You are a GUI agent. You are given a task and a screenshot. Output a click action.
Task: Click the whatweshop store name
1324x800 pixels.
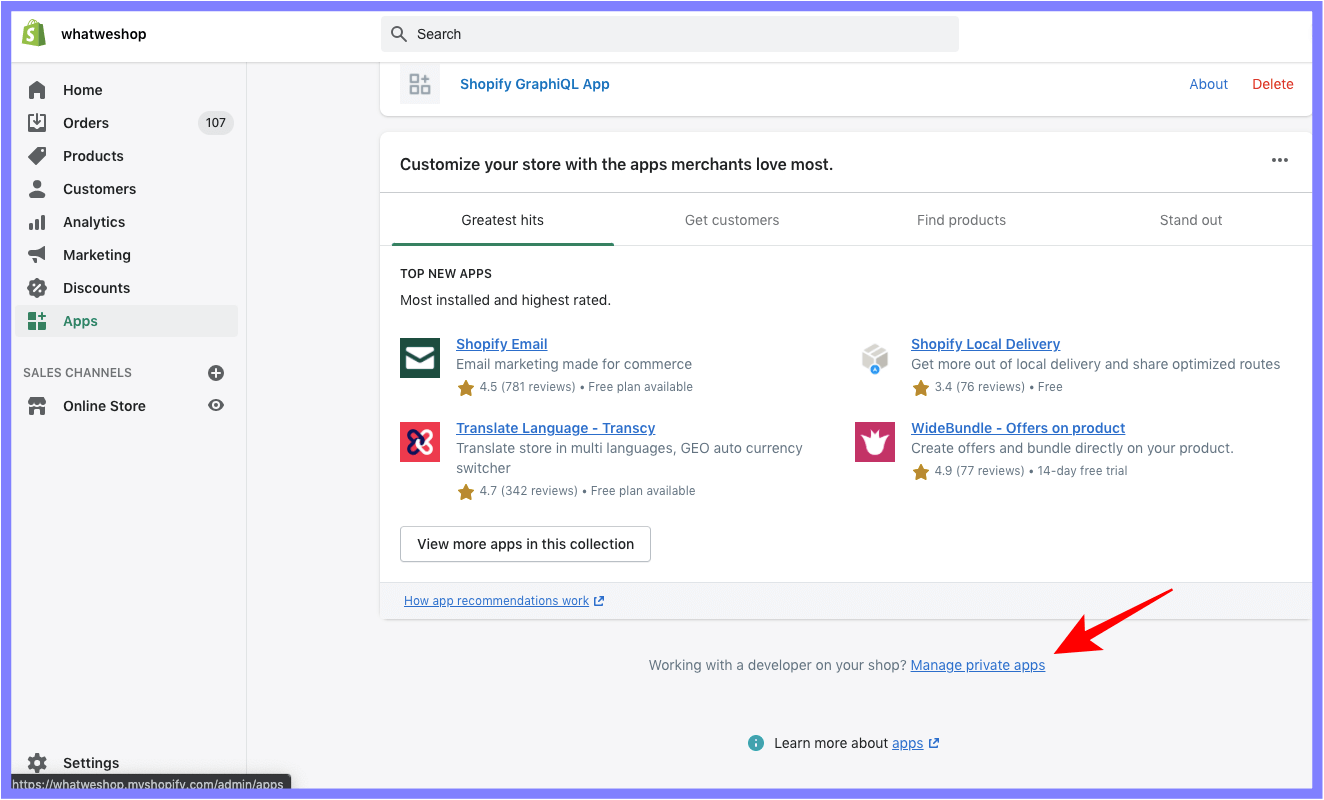[x=104, y=34]
